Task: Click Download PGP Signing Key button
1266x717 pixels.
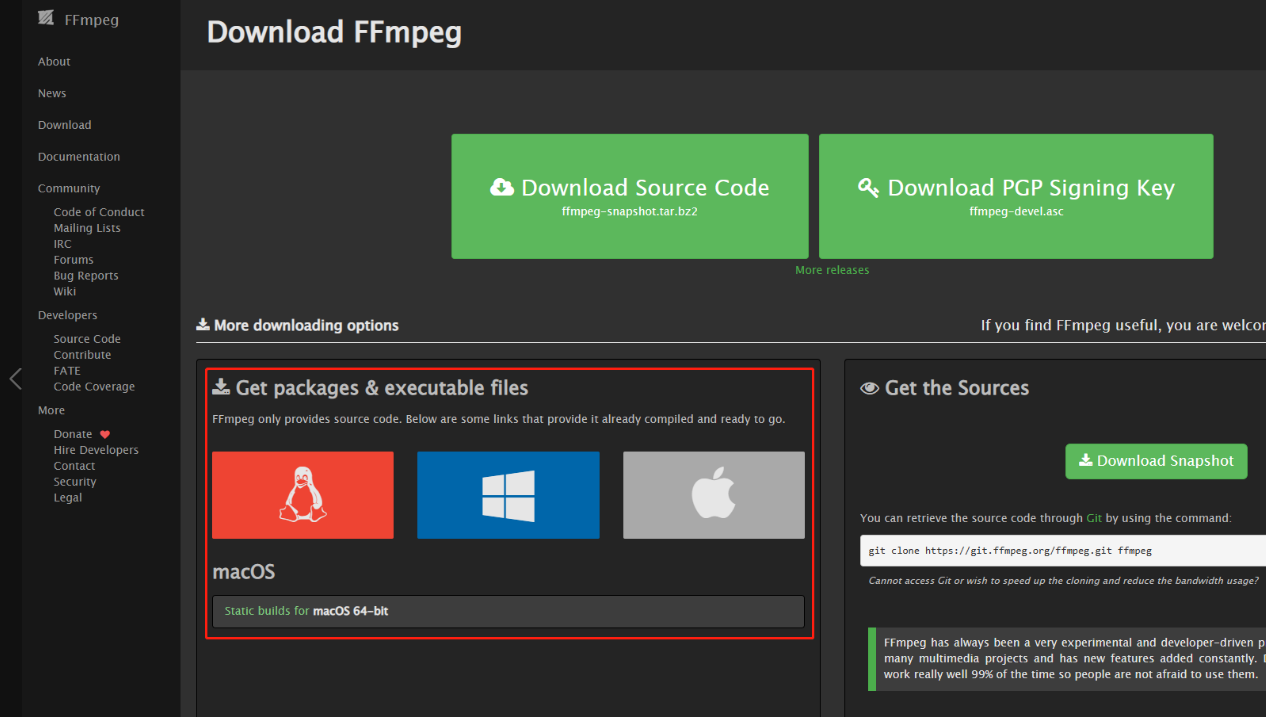Action: 1015,196
